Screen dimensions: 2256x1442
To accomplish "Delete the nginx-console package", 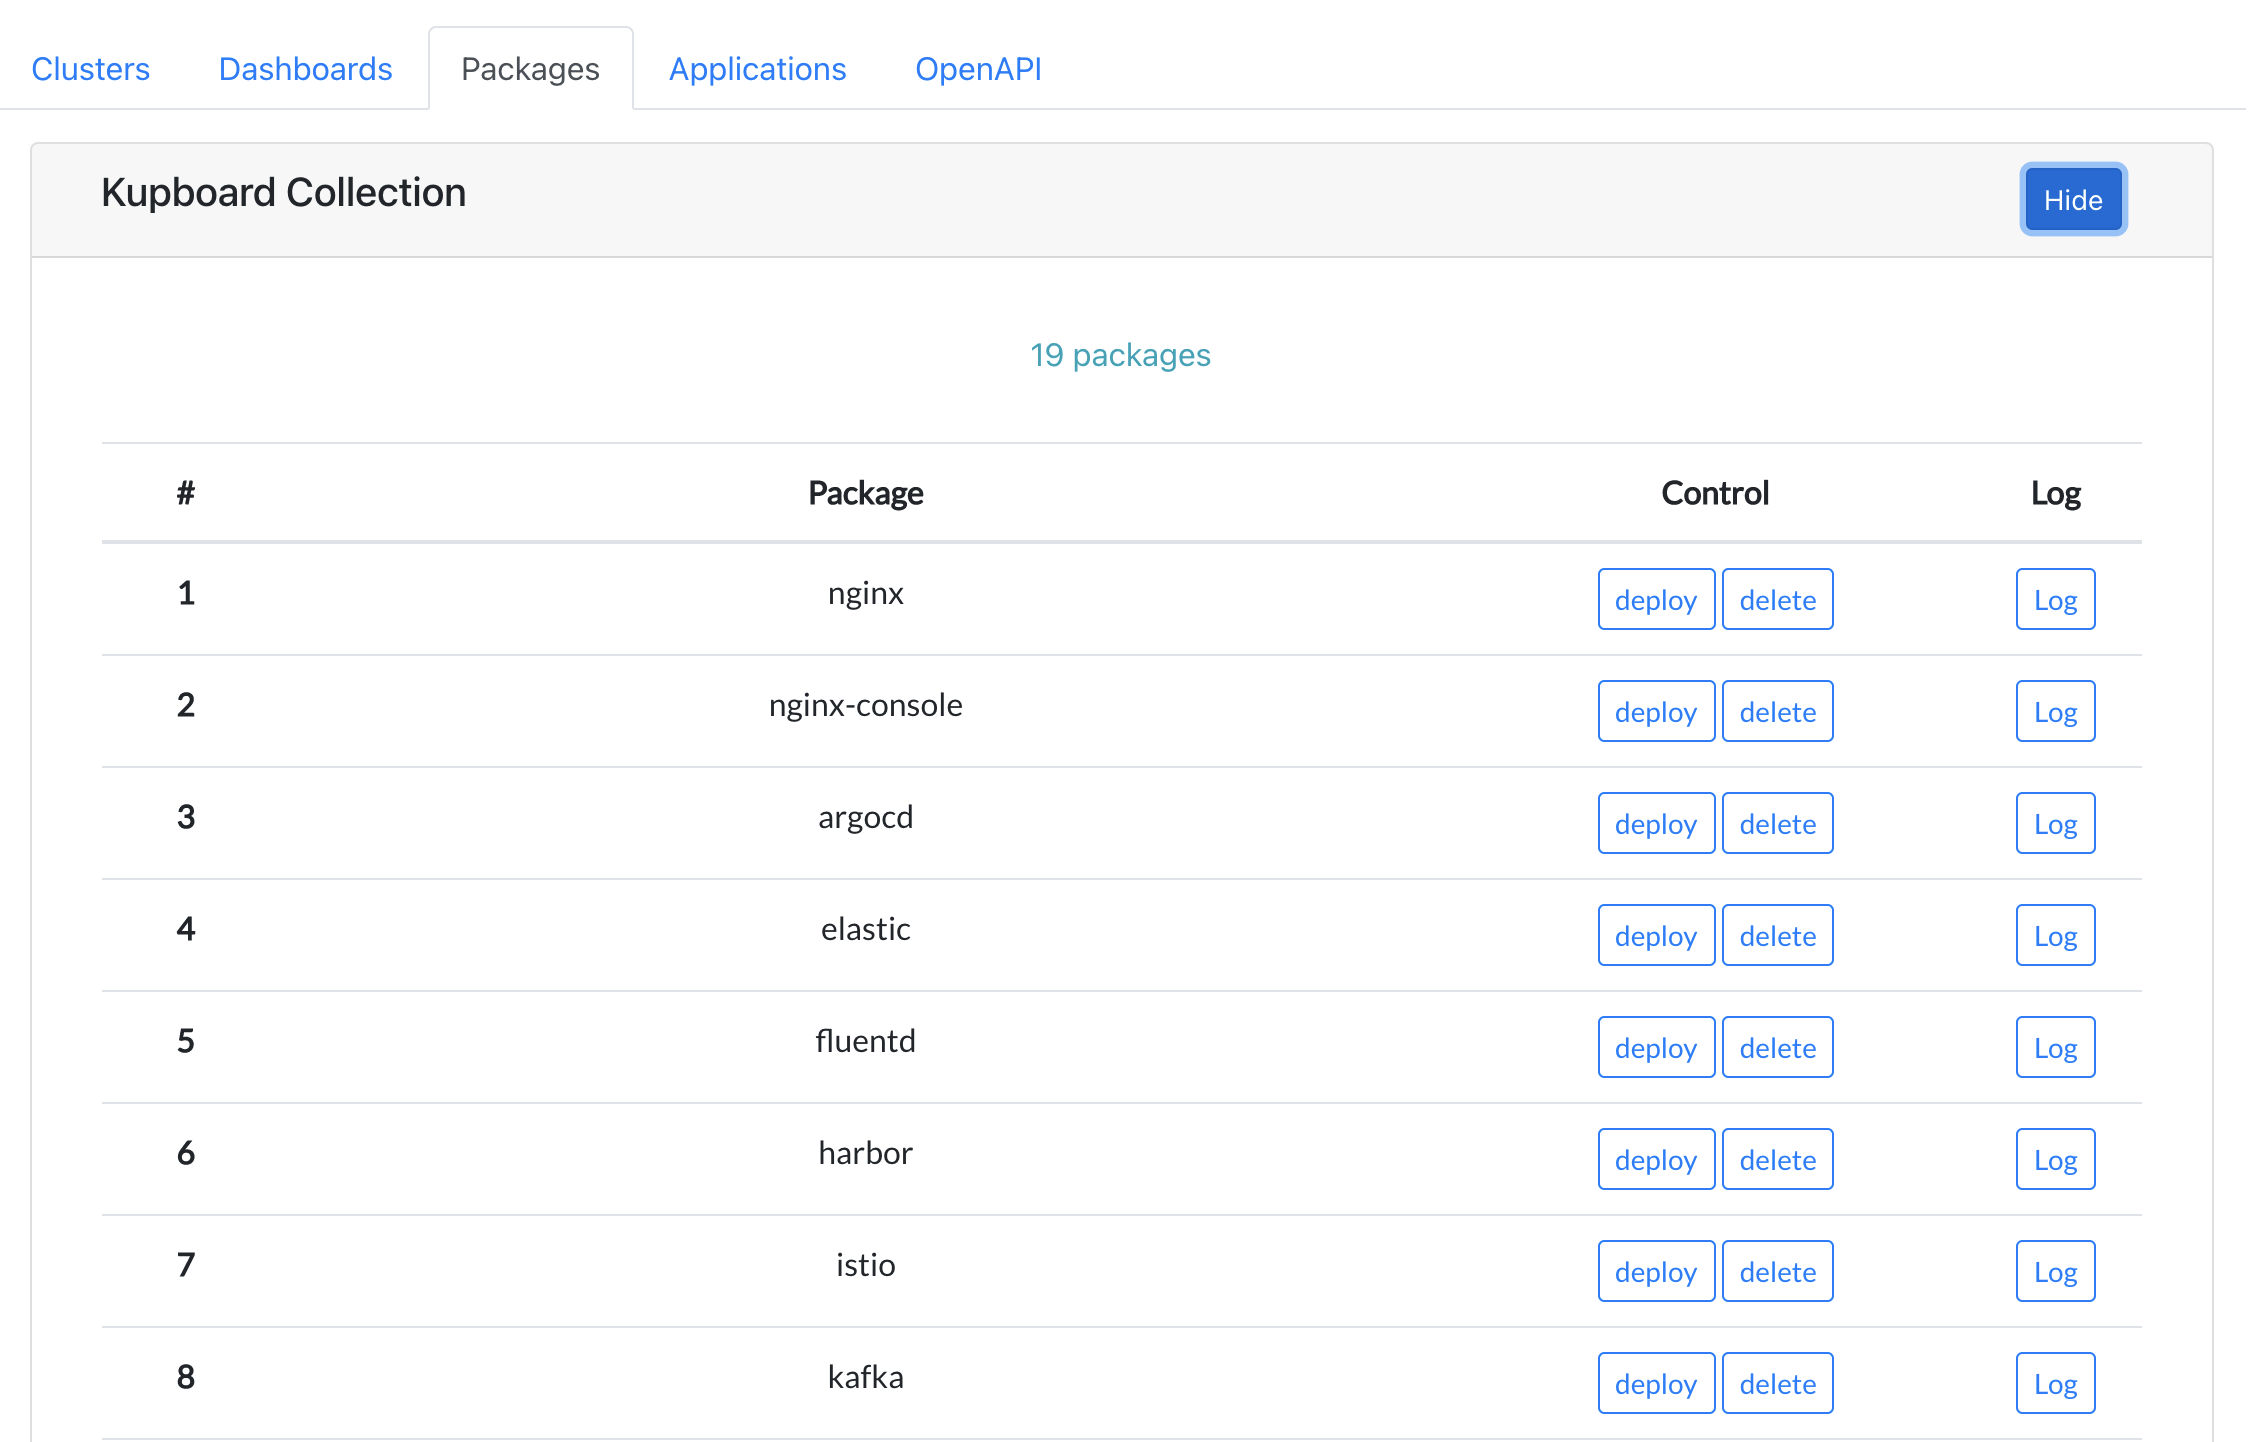I will (1778, 712).
